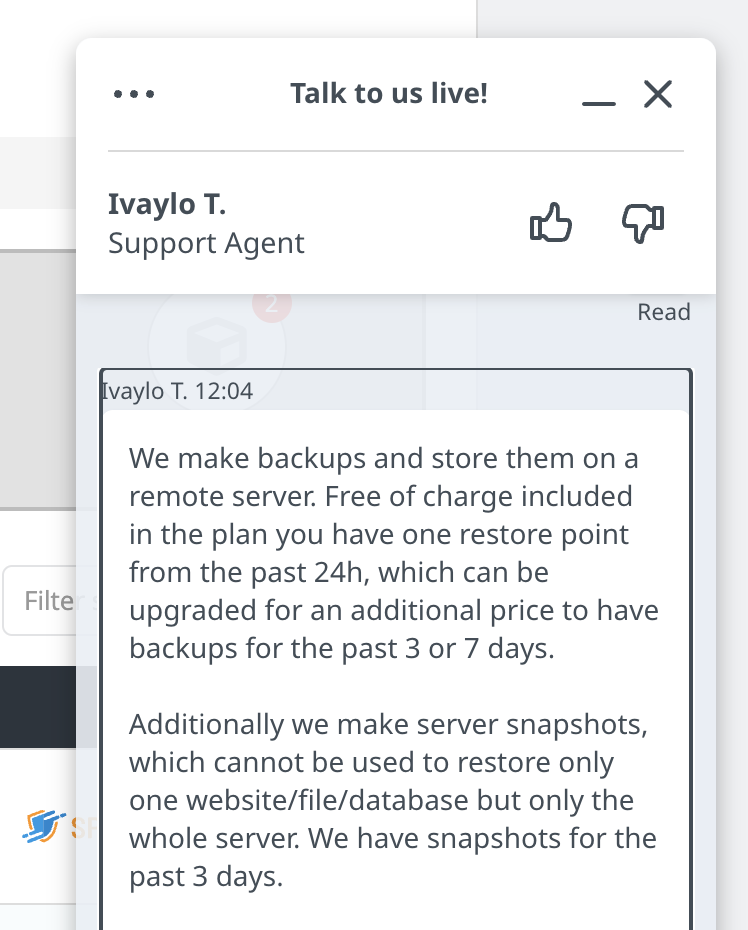The width and height of the screenshot is (748, 930).
Task: Click the Support Agent label
Action: pyautogui.click(x=206, y=243)
